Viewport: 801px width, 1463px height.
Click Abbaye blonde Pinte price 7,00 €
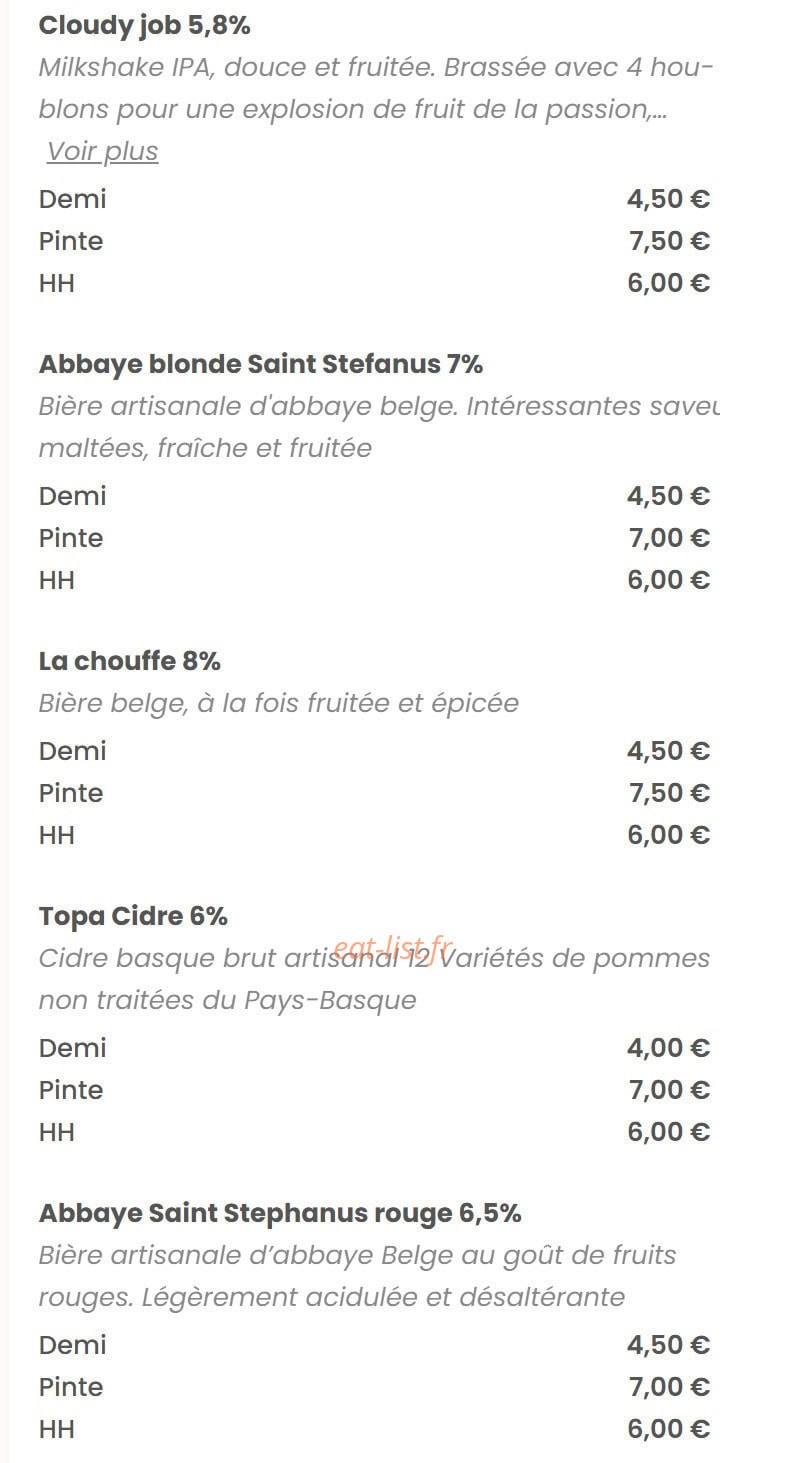point(668,538)
